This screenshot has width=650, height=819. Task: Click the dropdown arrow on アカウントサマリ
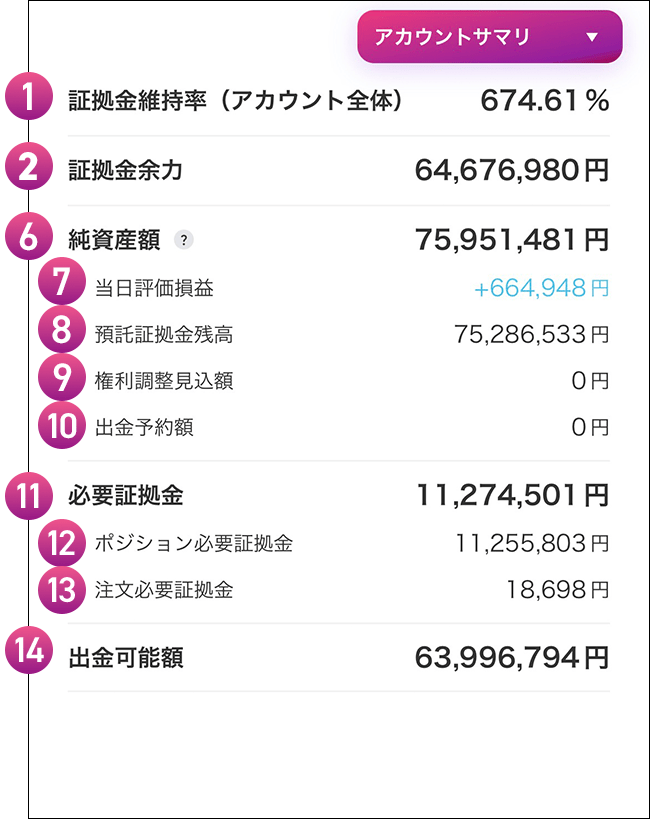[x=592, y=37]
